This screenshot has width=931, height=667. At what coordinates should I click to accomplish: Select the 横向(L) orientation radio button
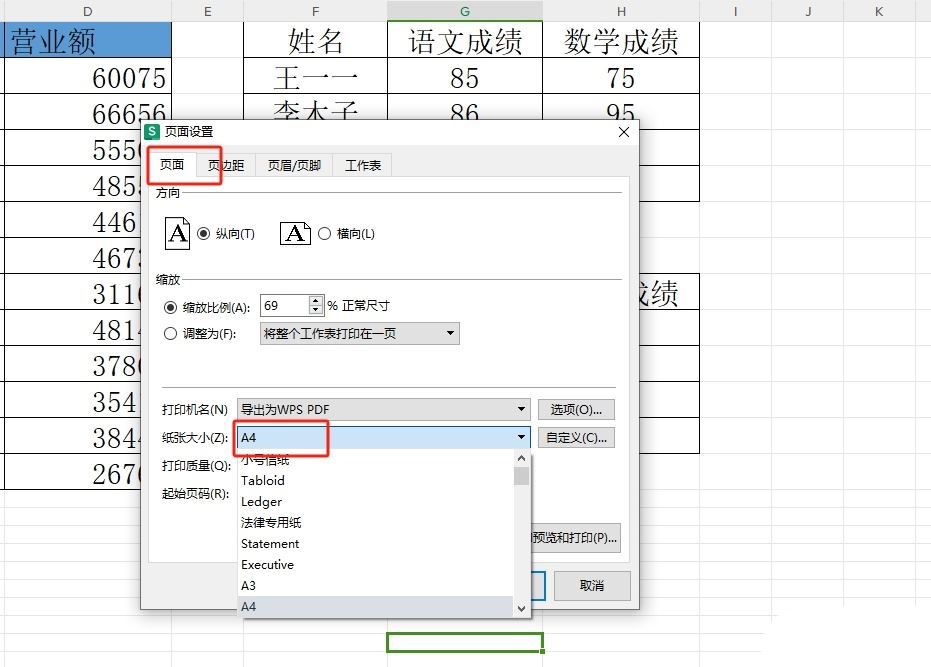324,233
